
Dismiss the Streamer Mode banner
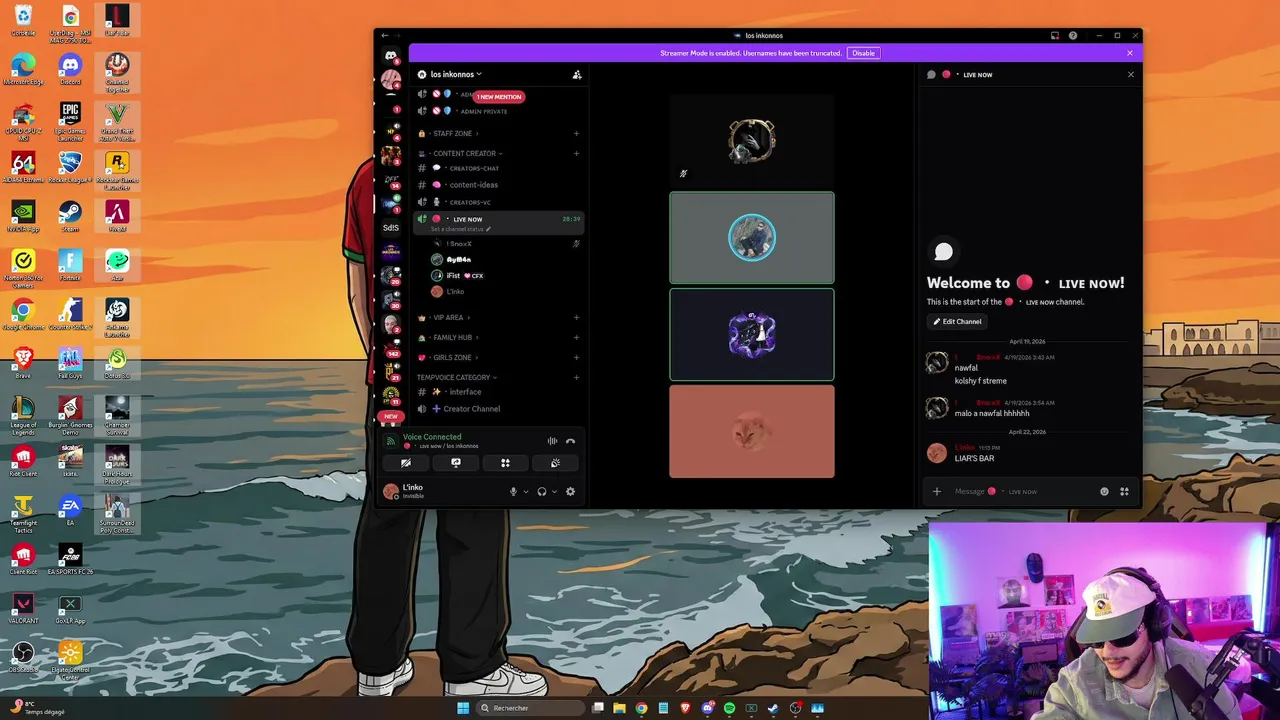pyautogui.click(x=1130, y=53)
